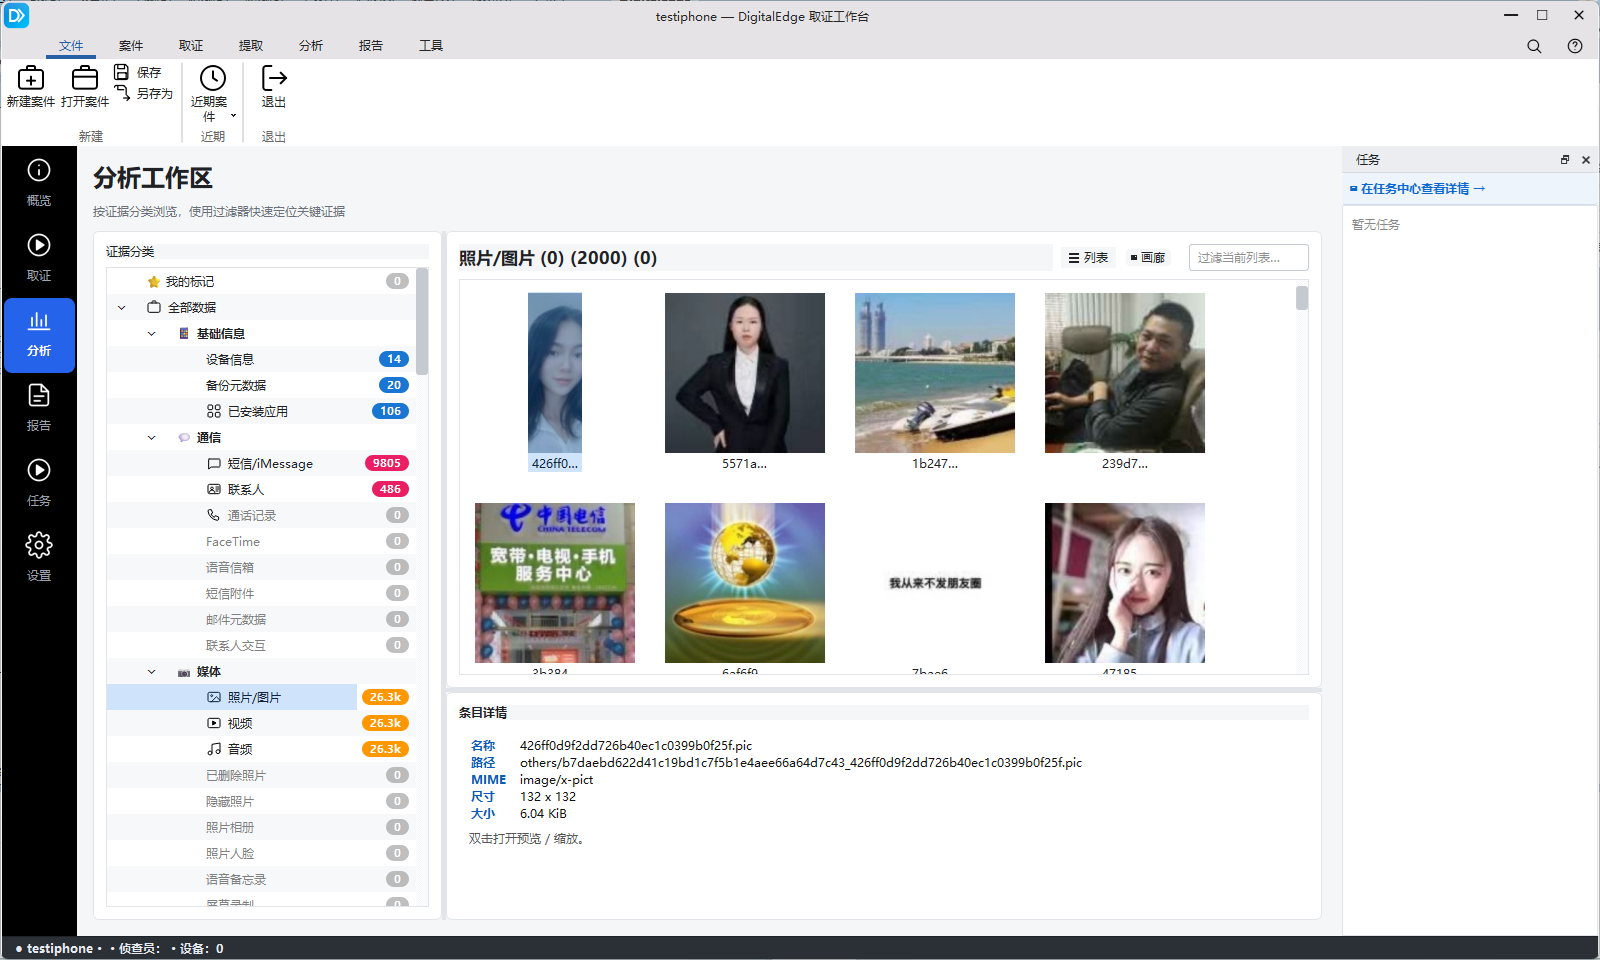This screenshot has height=960, width=1600.
Task: Open recent cases 近期案件 clock icon
Action: click(213, 78)
